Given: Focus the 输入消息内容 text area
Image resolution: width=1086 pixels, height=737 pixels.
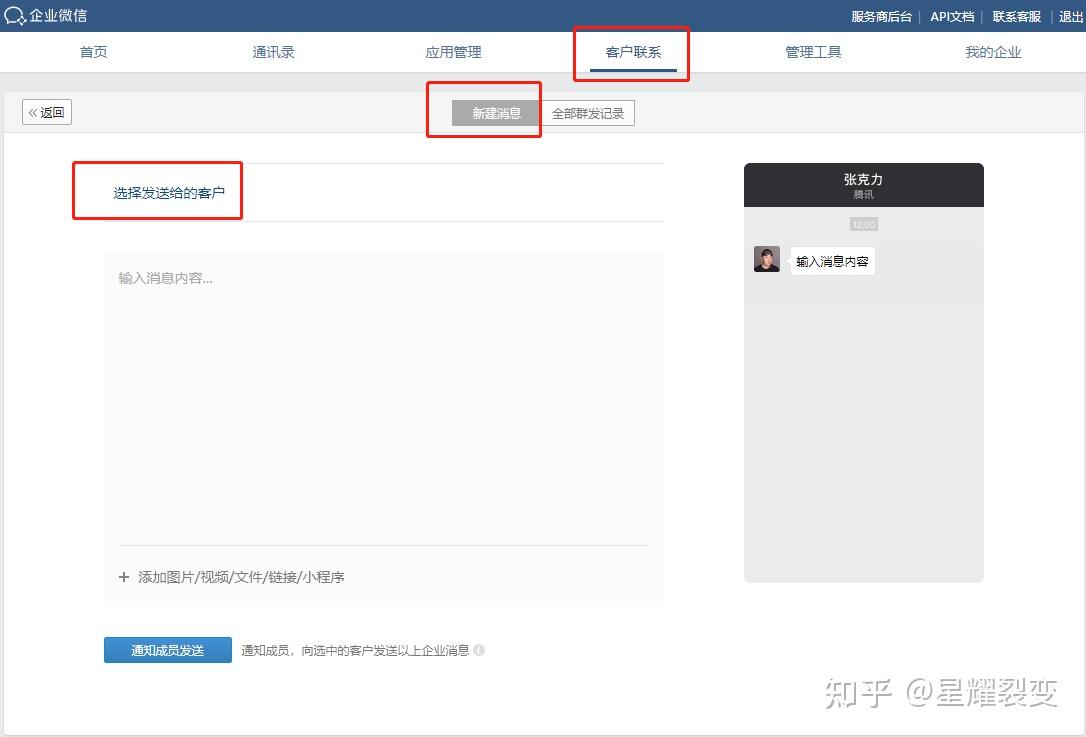Looking at the screenshot, I should (x=384, y=398).
